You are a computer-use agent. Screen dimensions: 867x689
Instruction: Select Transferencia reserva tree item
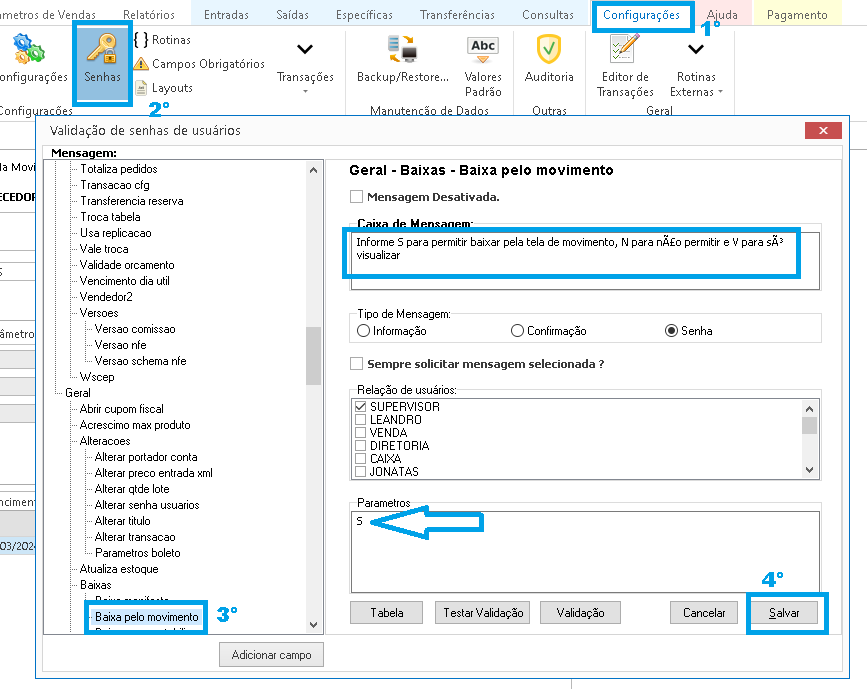point(132,201)
